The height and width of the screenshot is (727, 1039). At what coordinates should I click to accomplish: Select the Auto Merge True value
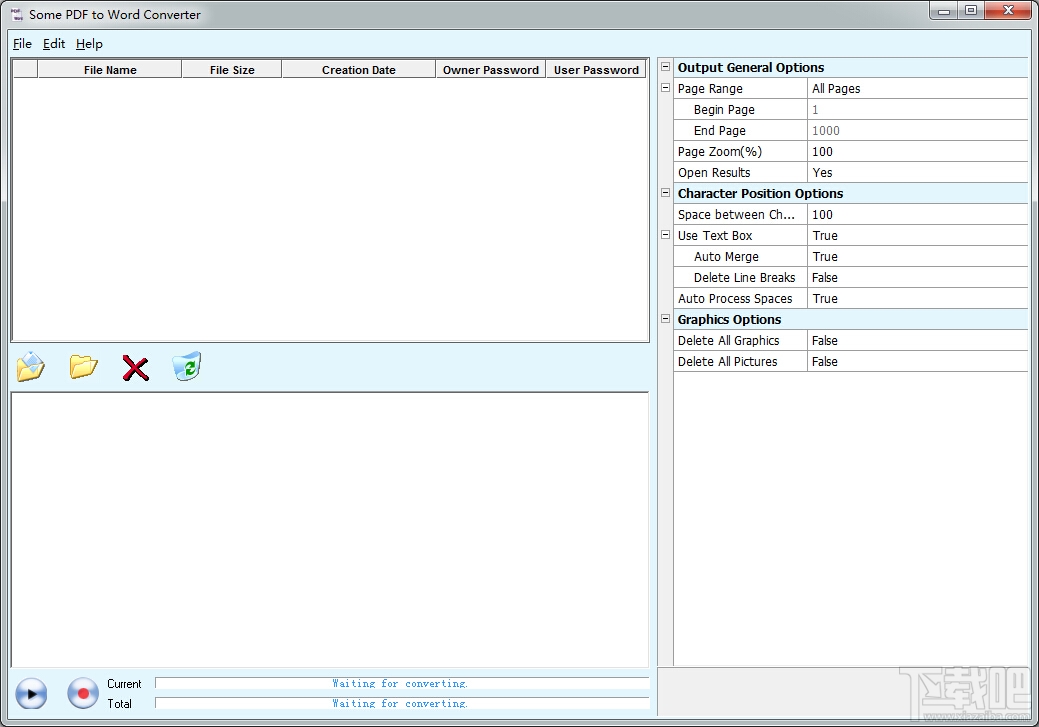[918, 257]
